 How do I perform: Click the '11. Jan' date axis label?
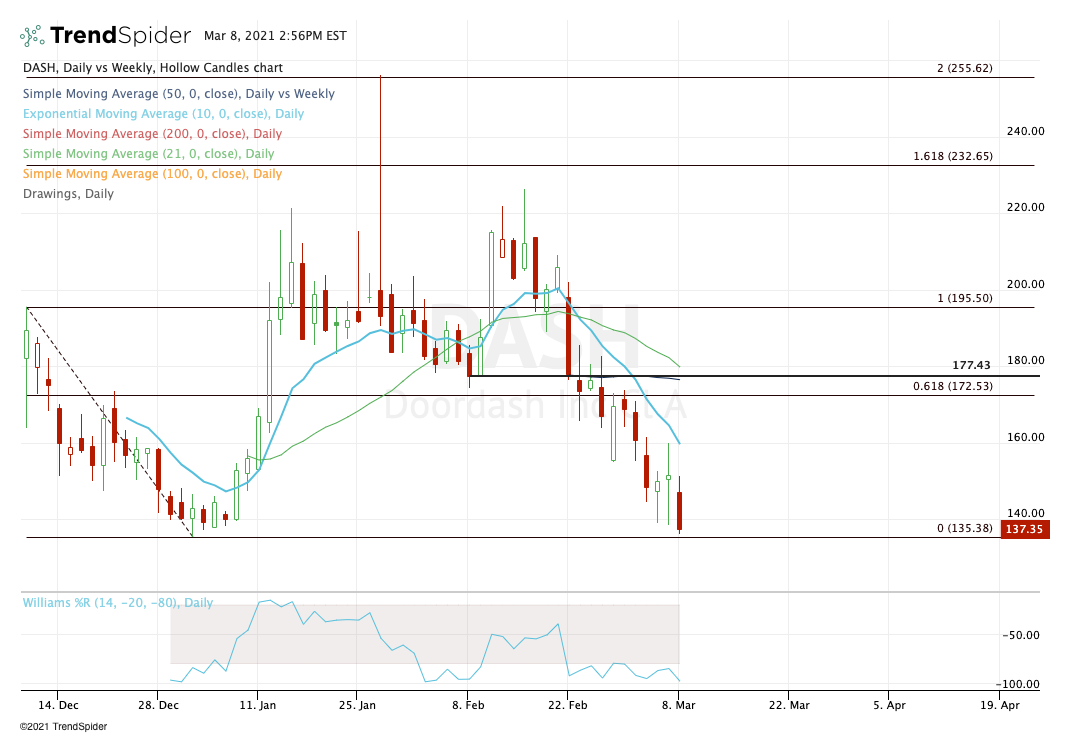point(258,705)
